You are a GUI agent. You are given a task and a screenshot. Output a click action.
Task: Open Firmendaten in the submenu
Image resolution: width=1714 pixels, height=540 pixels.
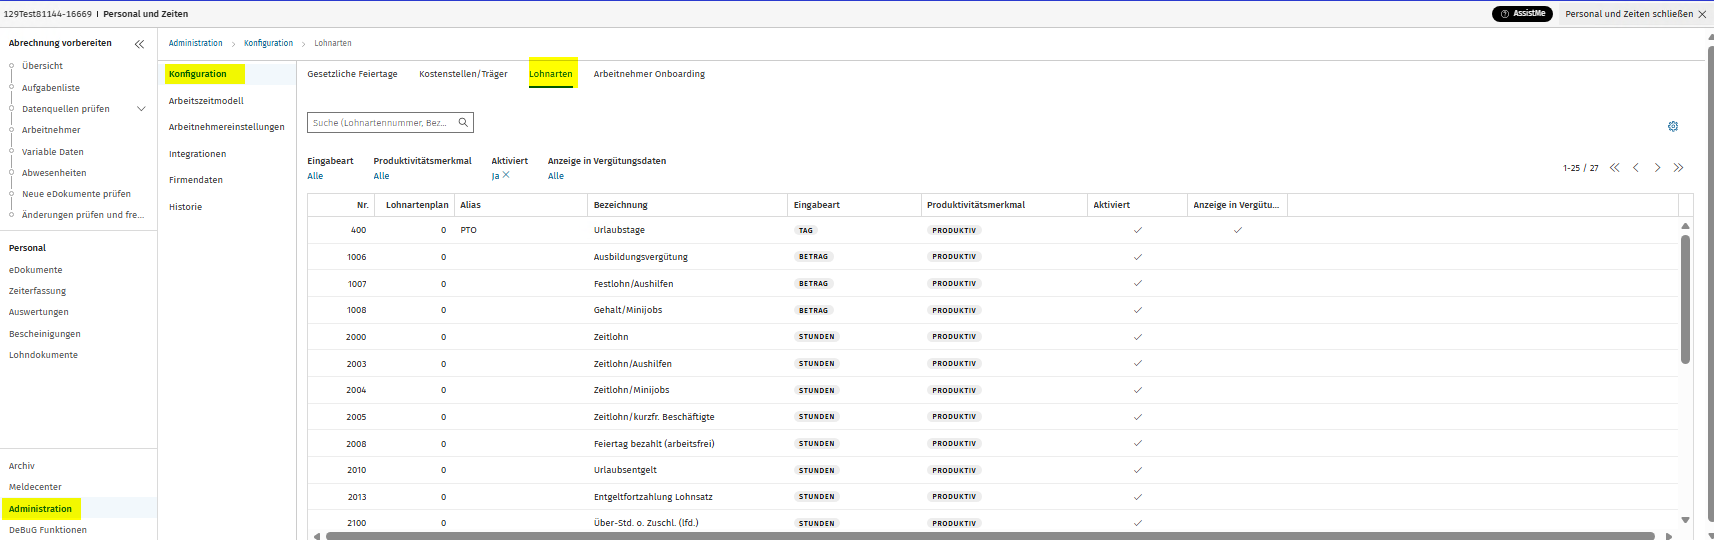196,180
